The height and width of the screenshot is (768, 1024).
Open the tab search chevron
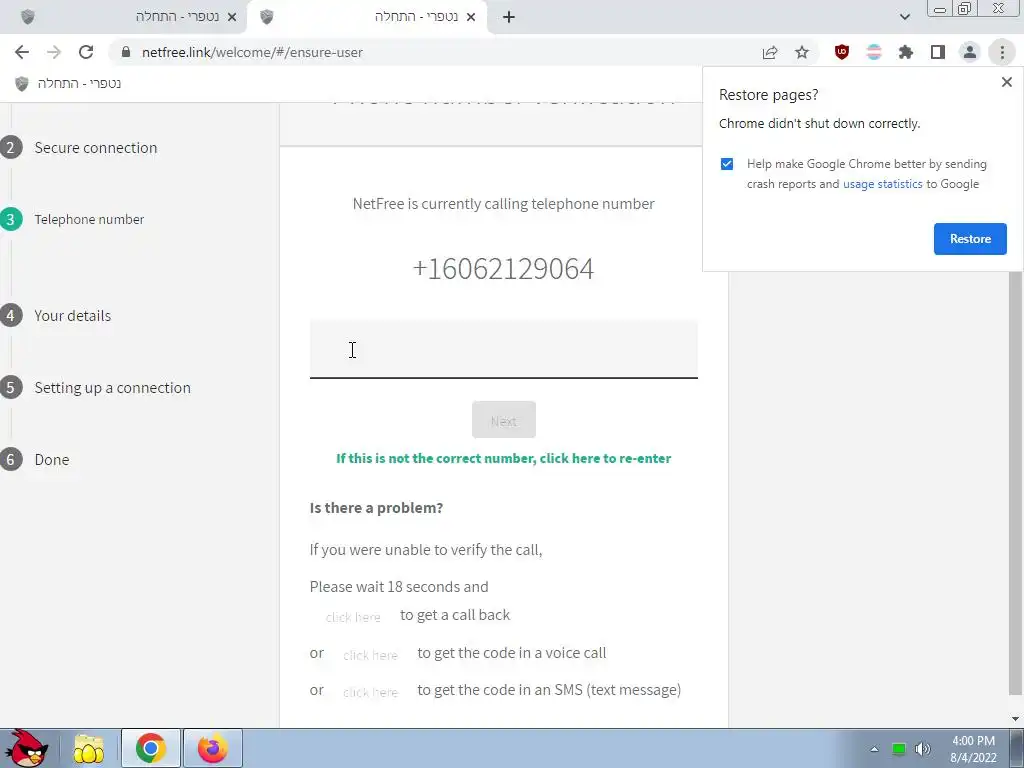[x=904, y=17]
